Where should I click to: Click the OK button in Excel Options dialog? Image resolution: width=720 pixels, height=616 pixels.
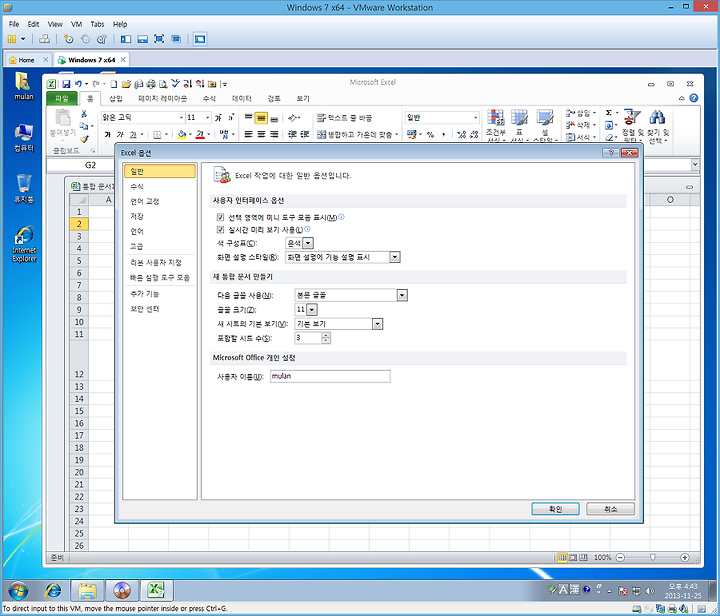(x=555, y=509)
